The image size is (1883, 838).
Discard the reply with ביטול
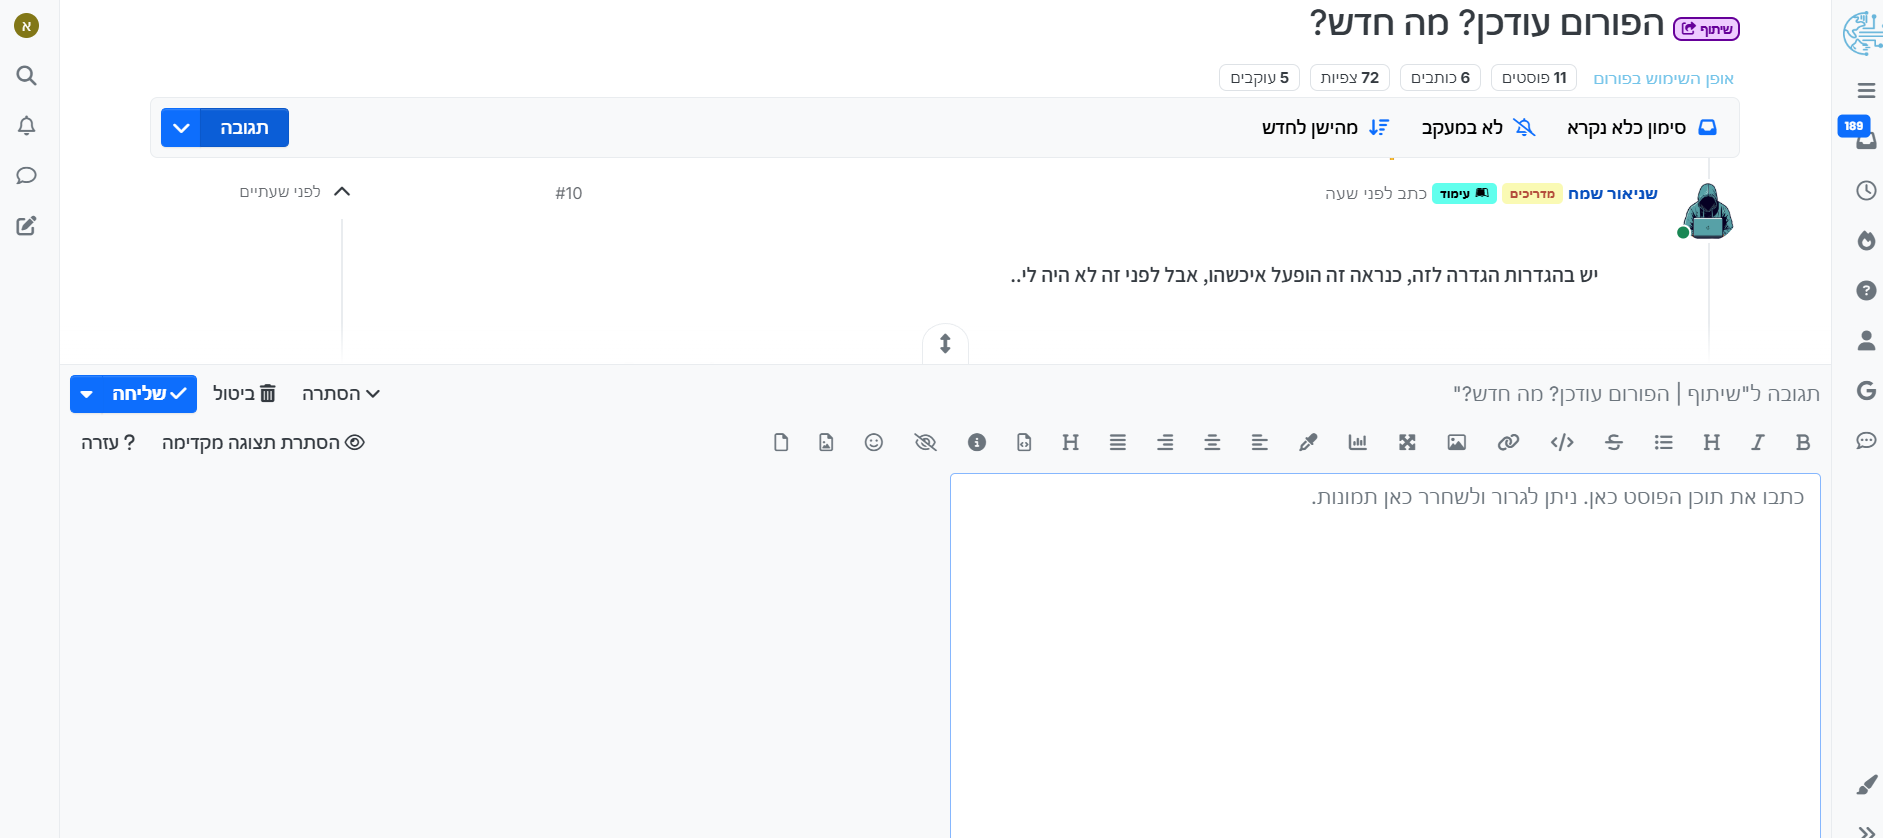(x=245, y=394)
